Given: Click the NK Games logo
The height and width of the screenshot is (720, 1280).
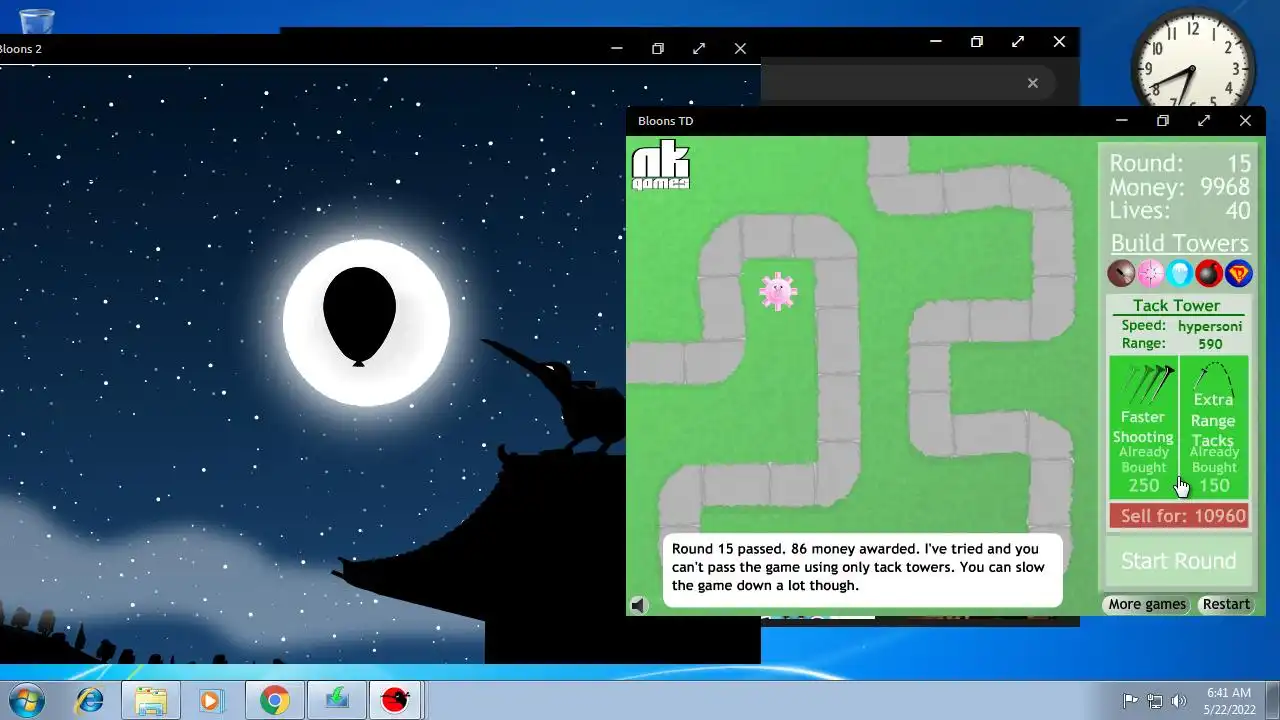Looking at the screenshot, I should [x=661, y=166].
